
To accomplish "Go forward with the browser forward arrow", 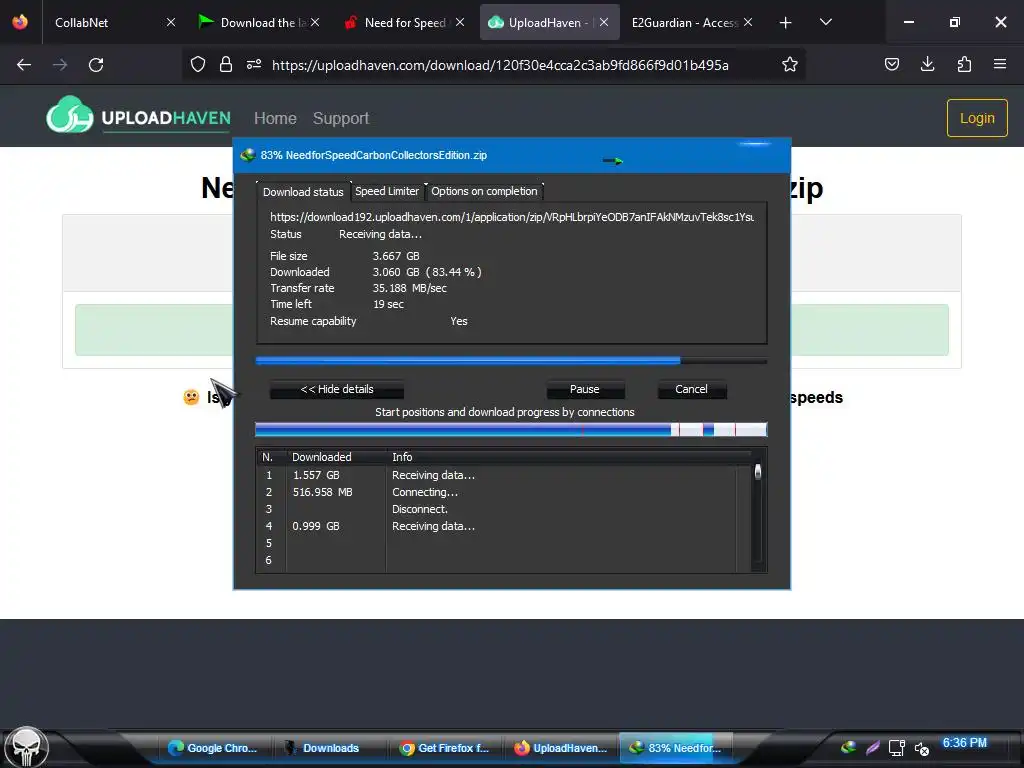I will point(60,65).
